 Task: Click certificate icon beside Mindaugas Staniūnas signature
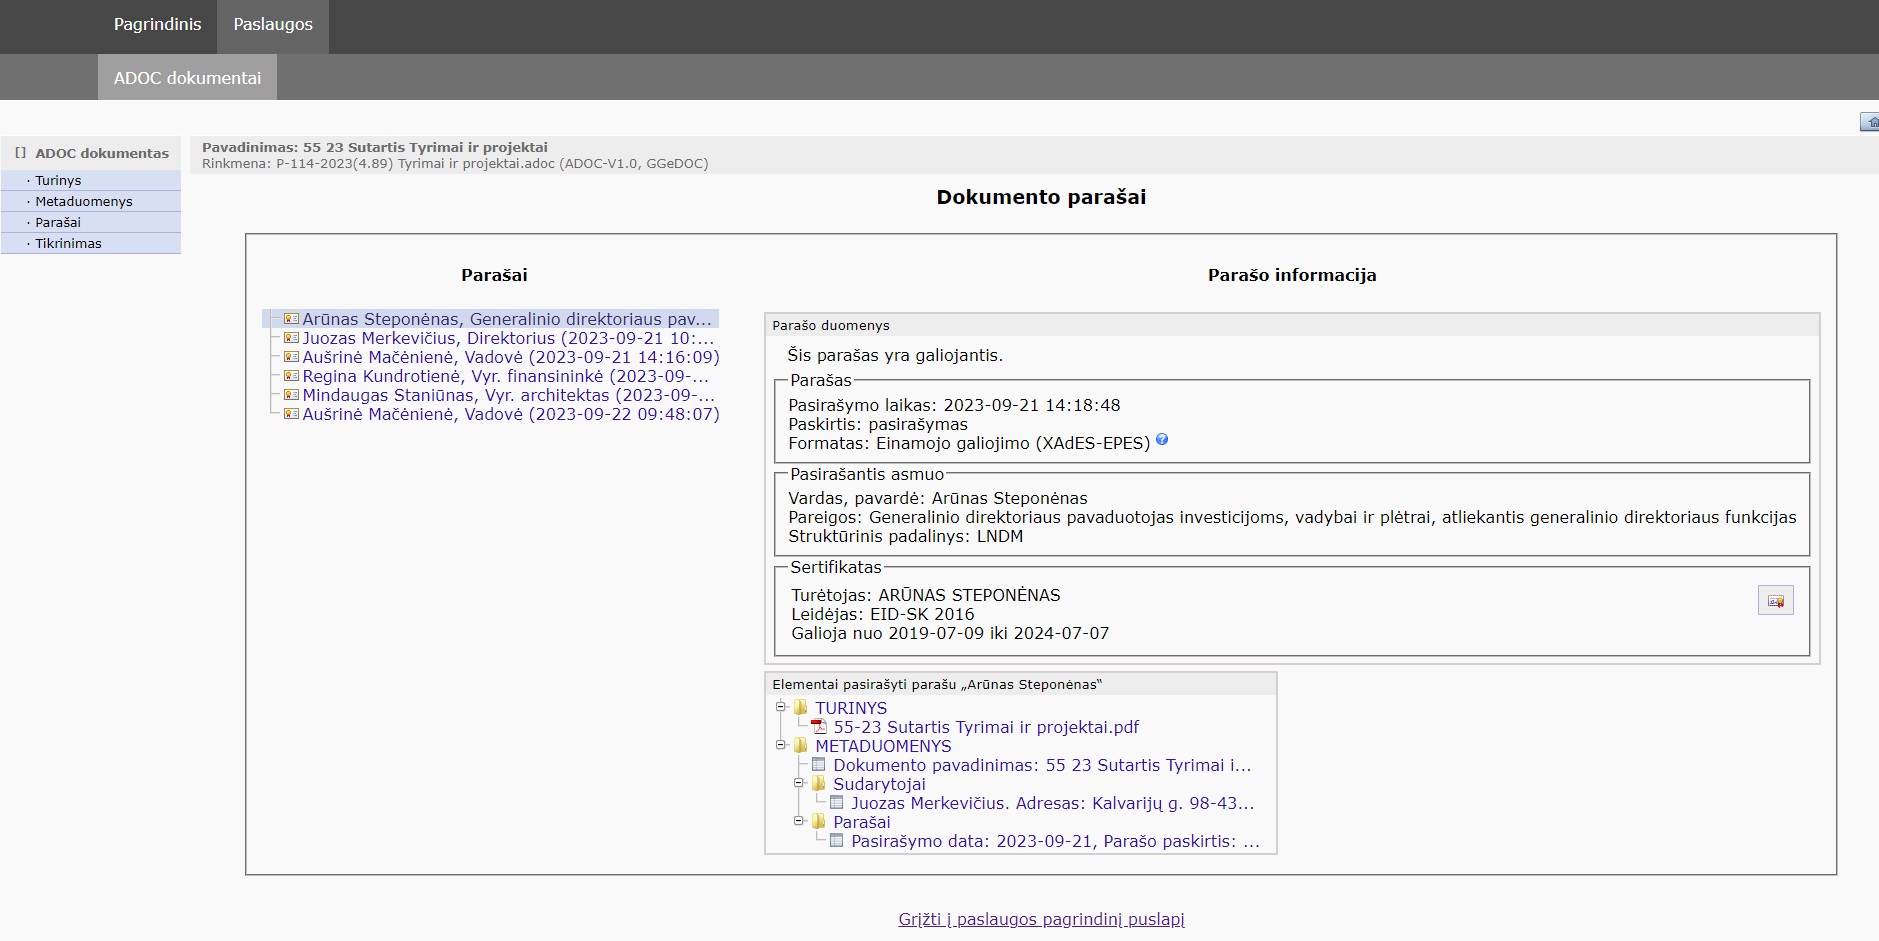coord(291,395)
